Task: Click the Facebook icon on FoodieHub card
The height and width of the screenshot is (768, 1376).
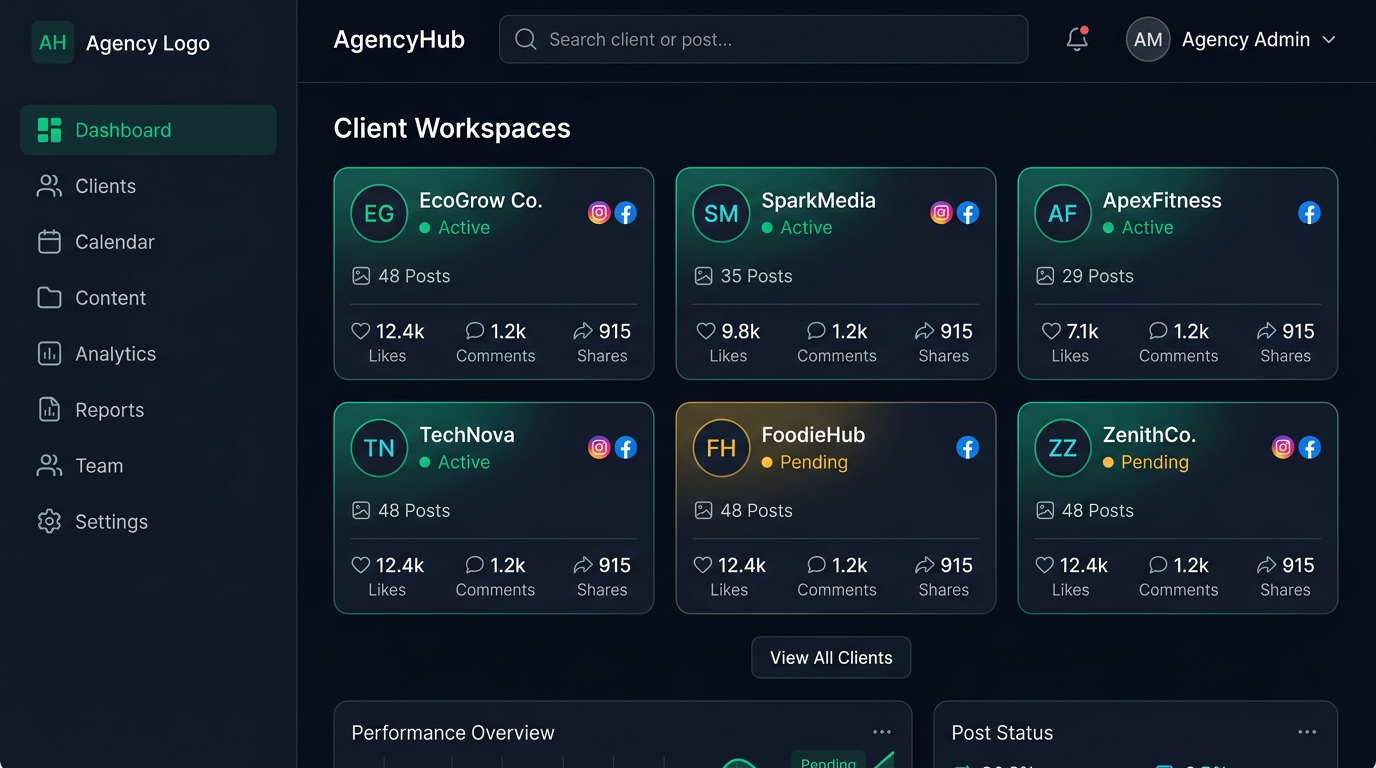Action: click(967, 447)
